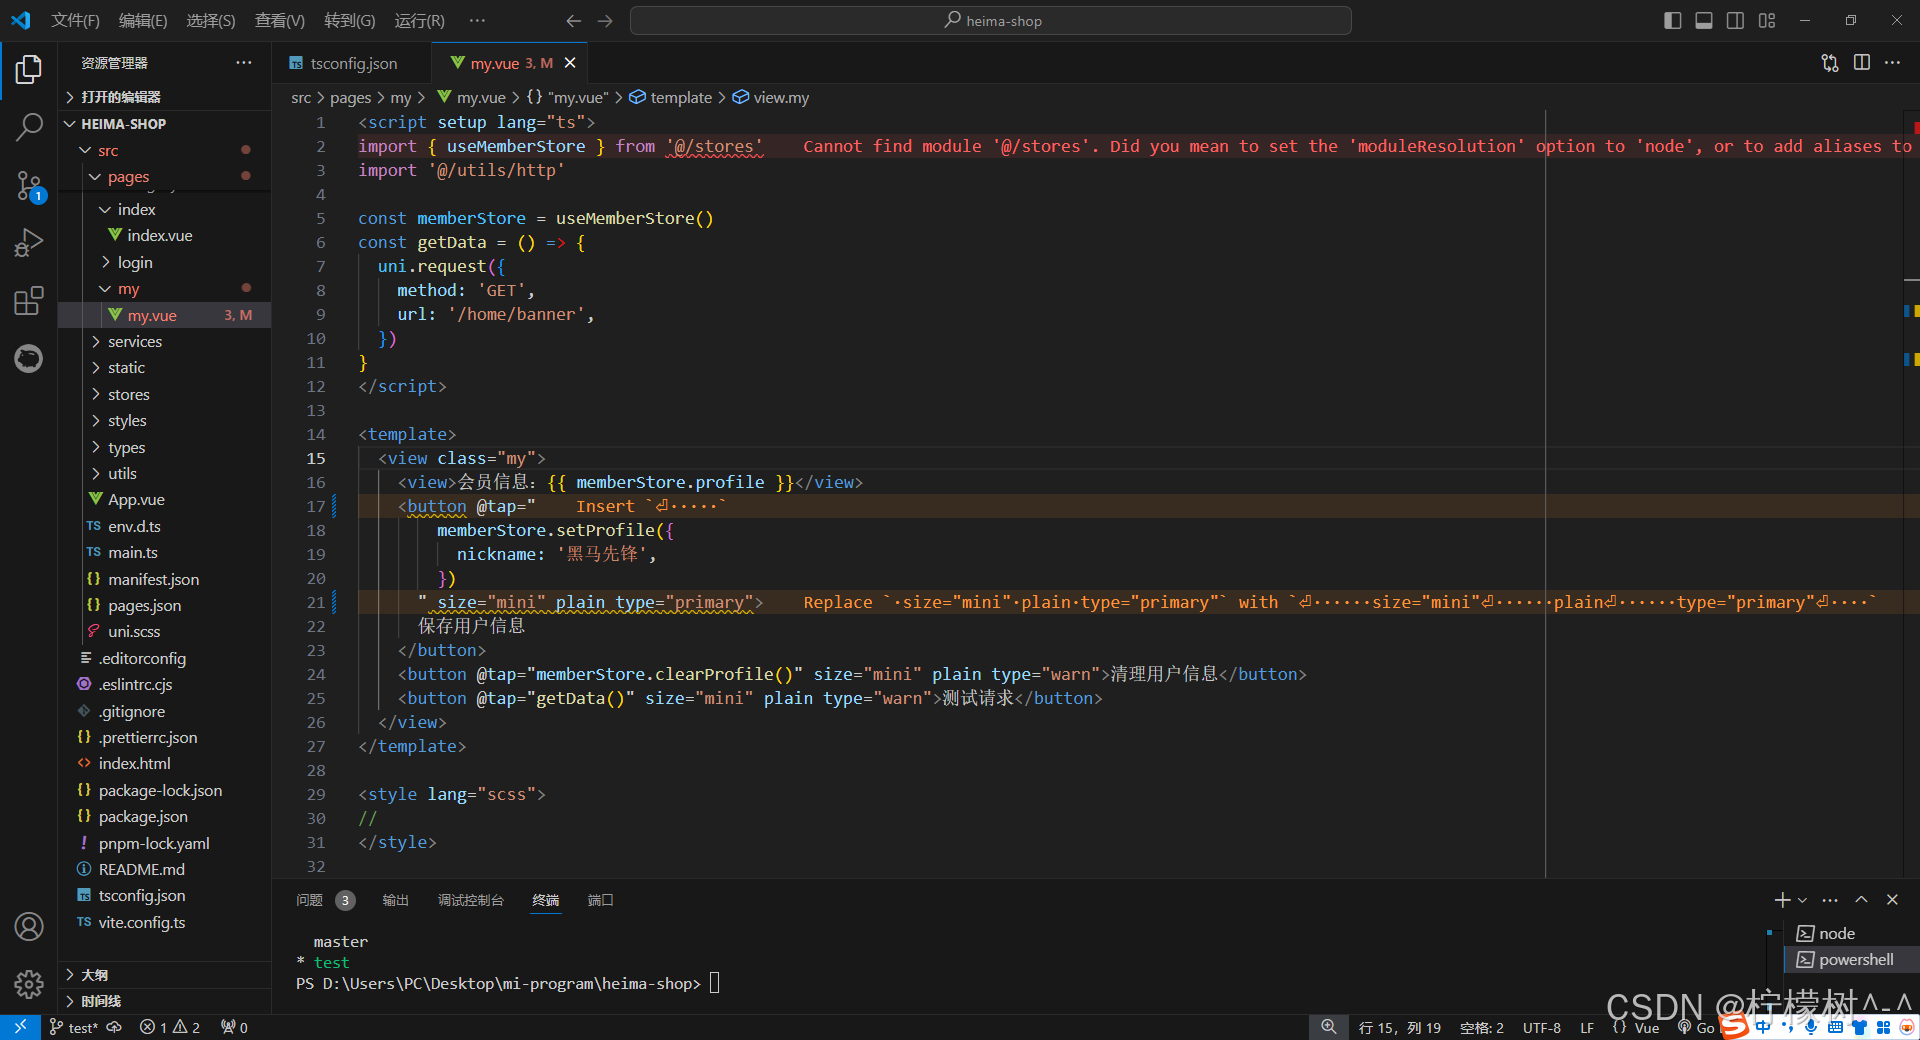Go back with the navigation arrow
This screenshot has width=1920, height=1040.
[x=573, y=20]
